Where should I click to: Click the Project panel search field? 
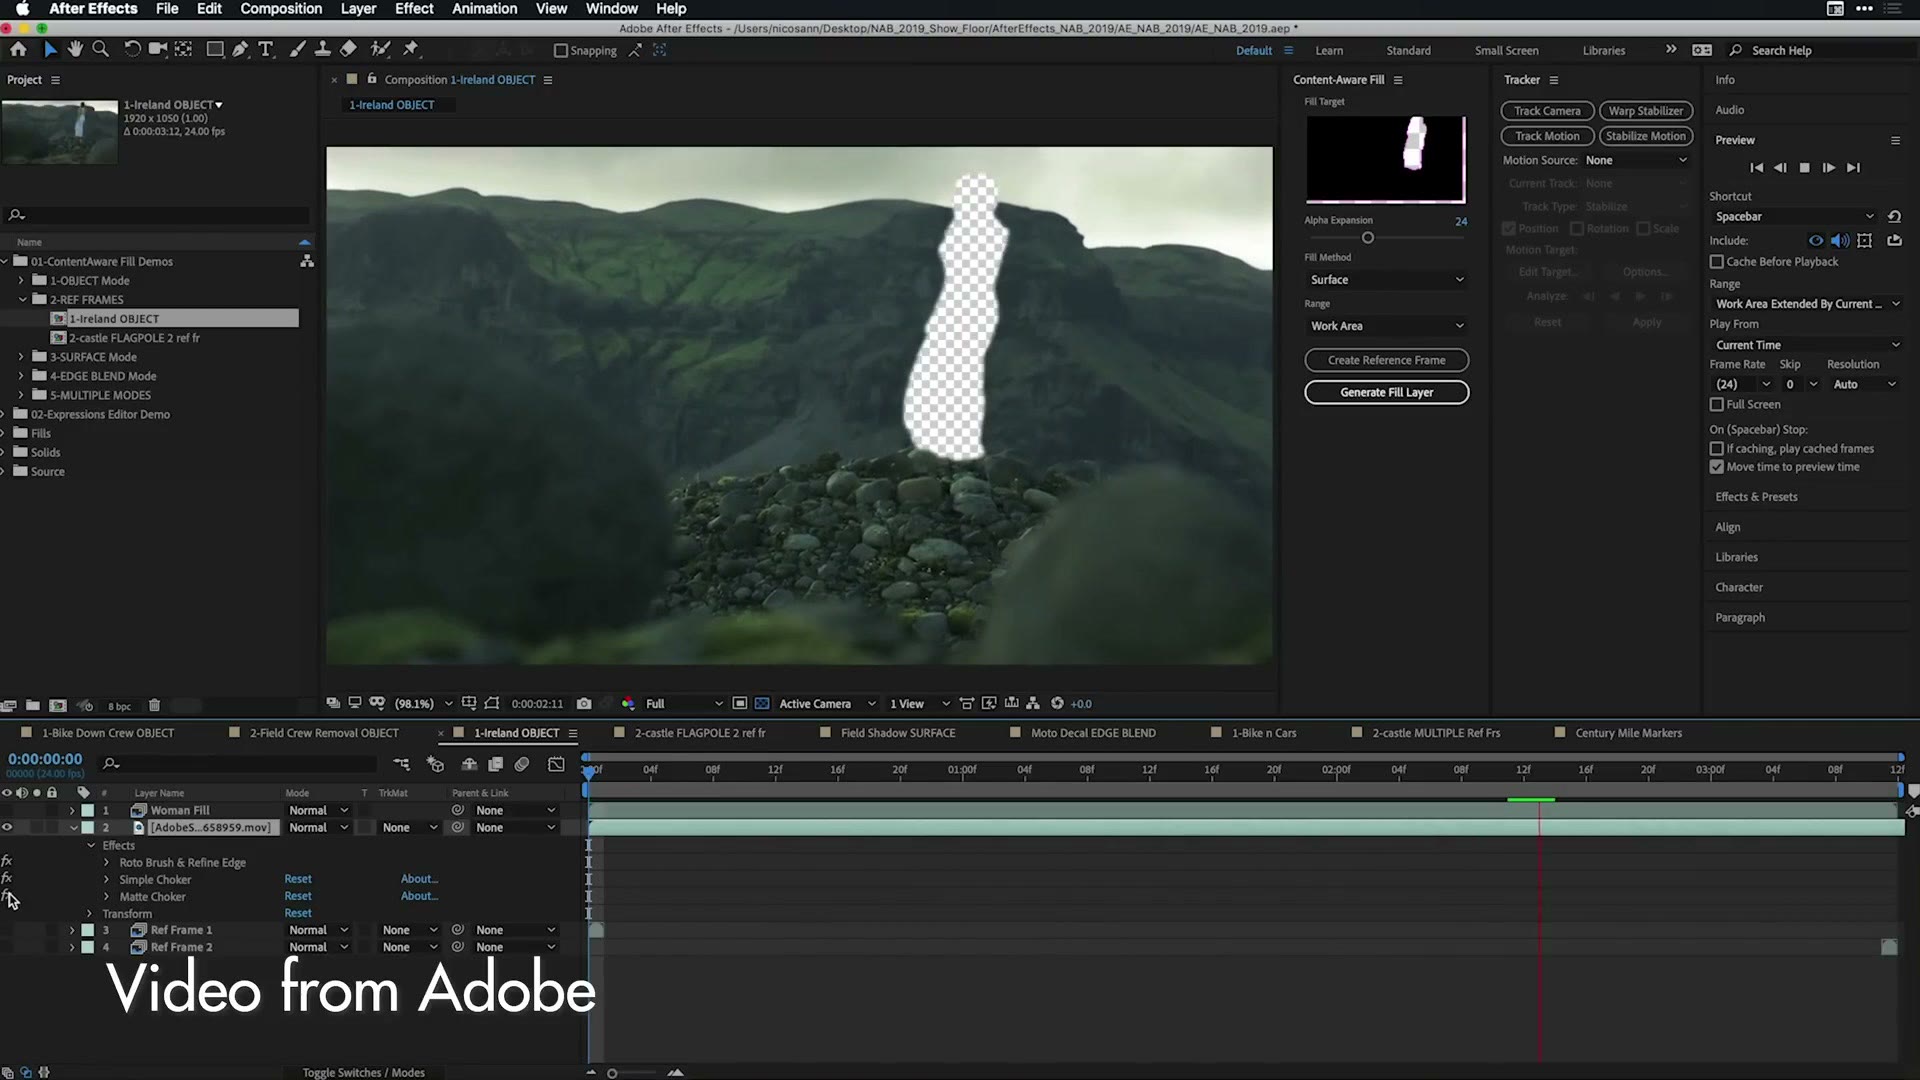(157, 215)
